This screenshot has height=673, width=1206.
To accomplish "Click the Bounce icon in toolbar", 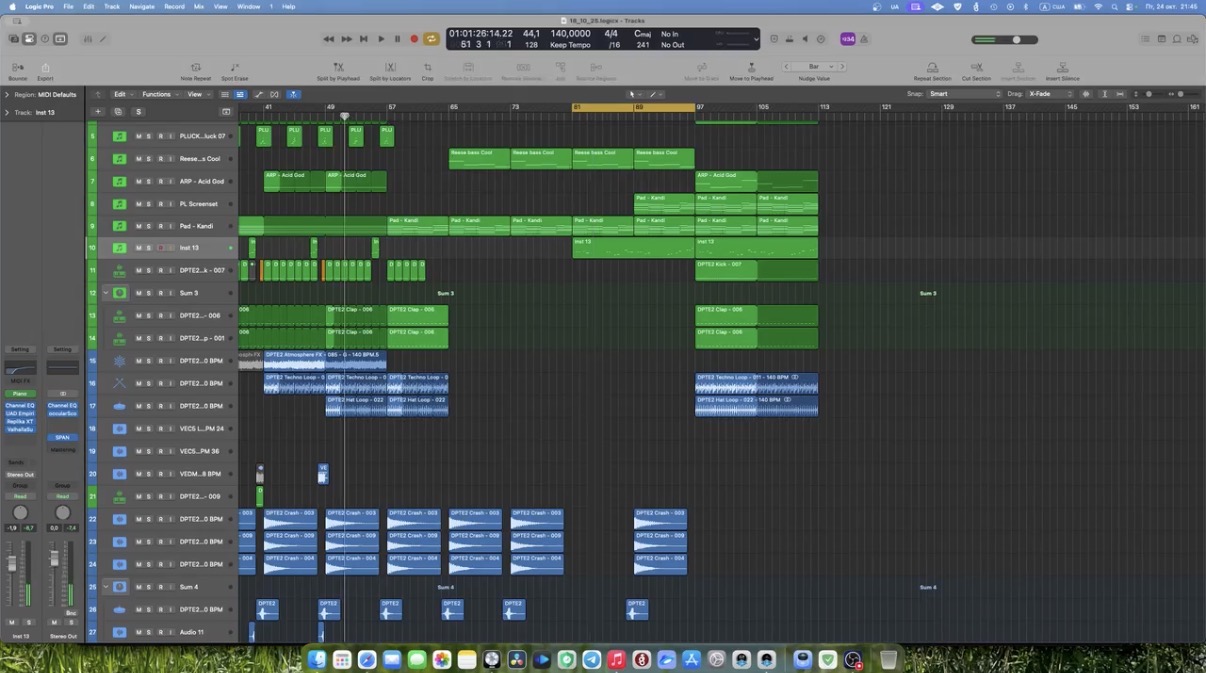I will (x=18, y=68).
